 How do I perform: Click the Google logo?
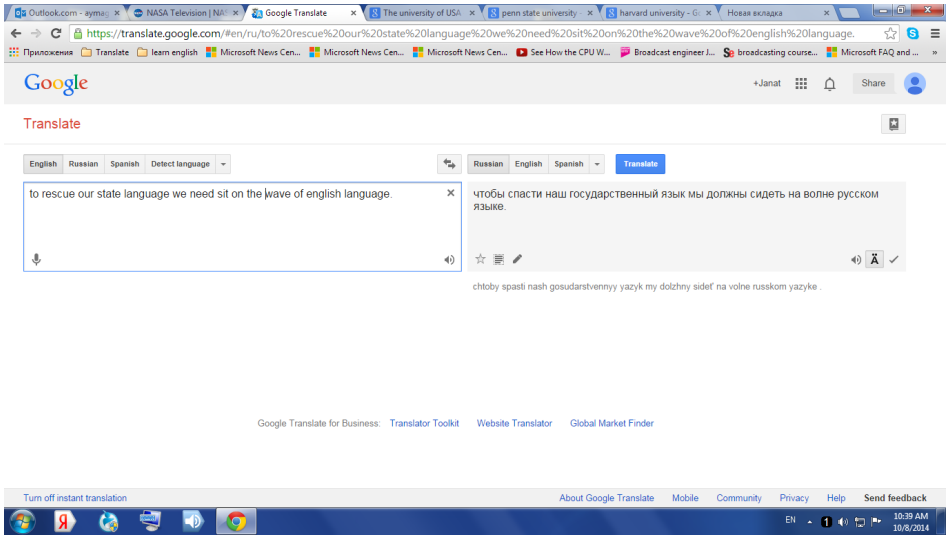(56, 83)
